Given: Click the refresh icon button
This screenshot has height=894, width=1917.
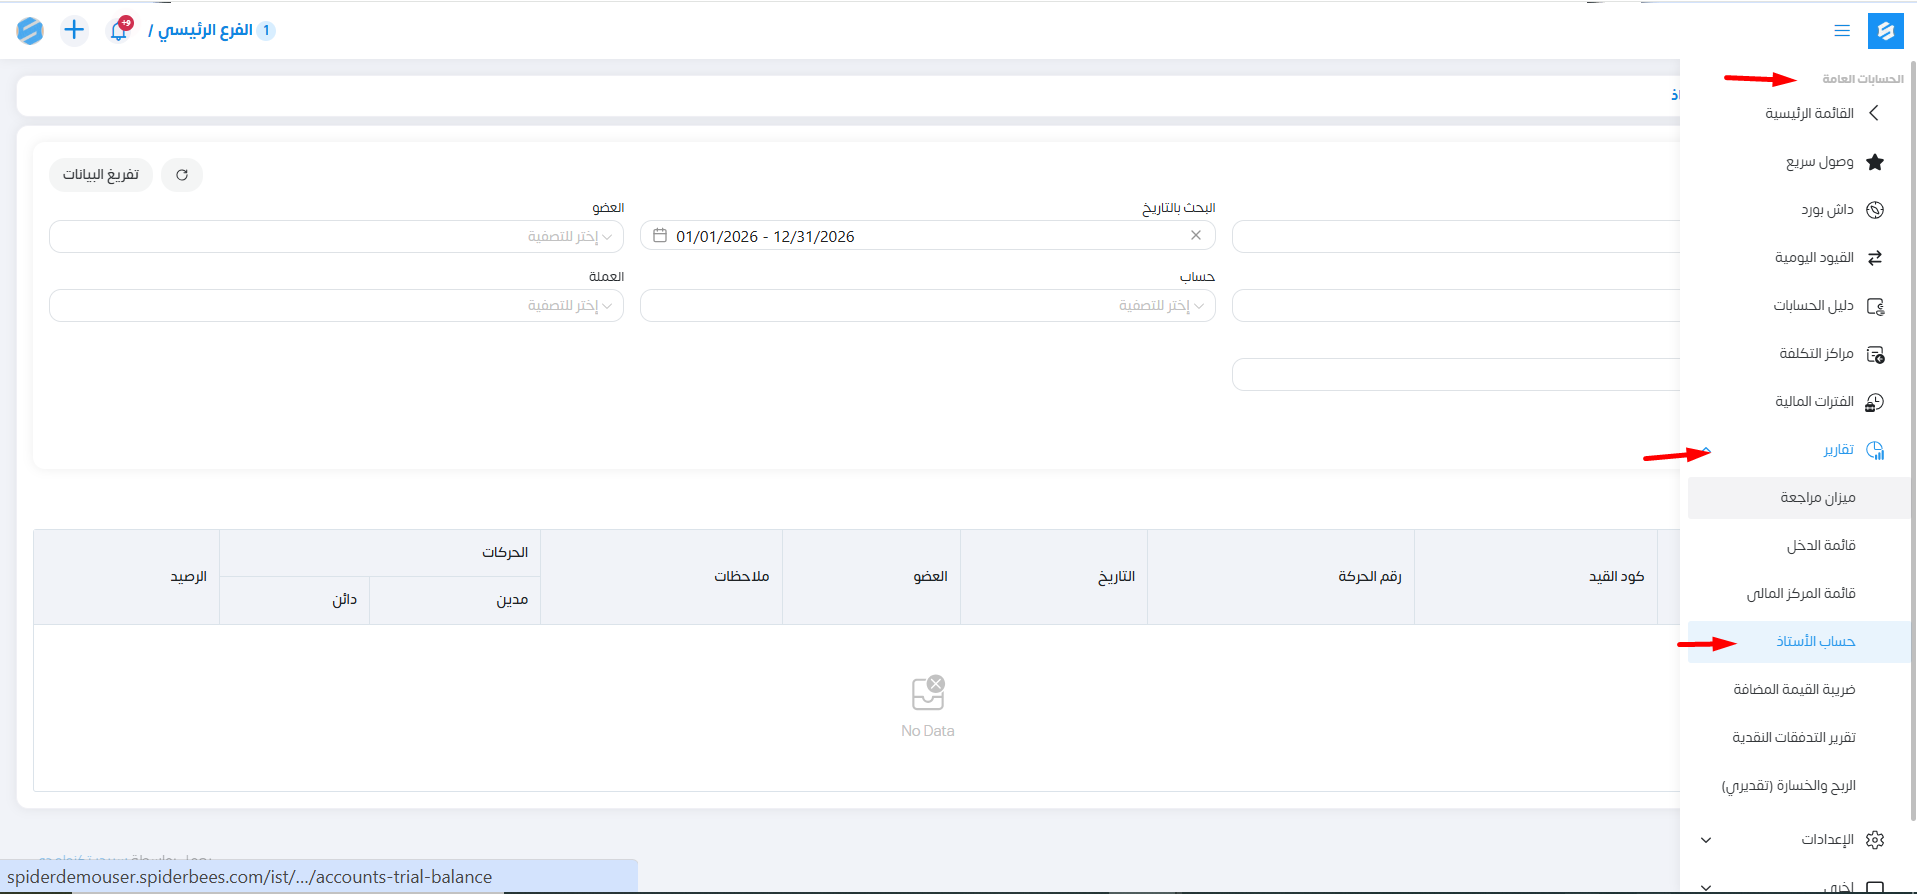Looking at the screenshot, I should (182, 175).
